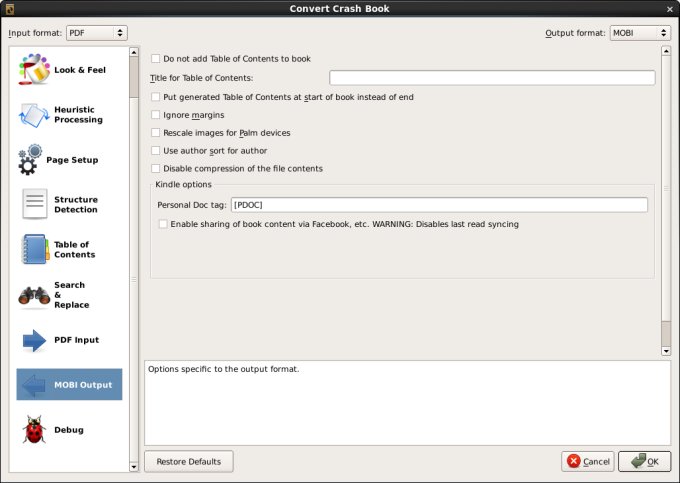The image size is (680, 483).
Task: Enable Rescale images for Palm devices
Action: [155, 133]
